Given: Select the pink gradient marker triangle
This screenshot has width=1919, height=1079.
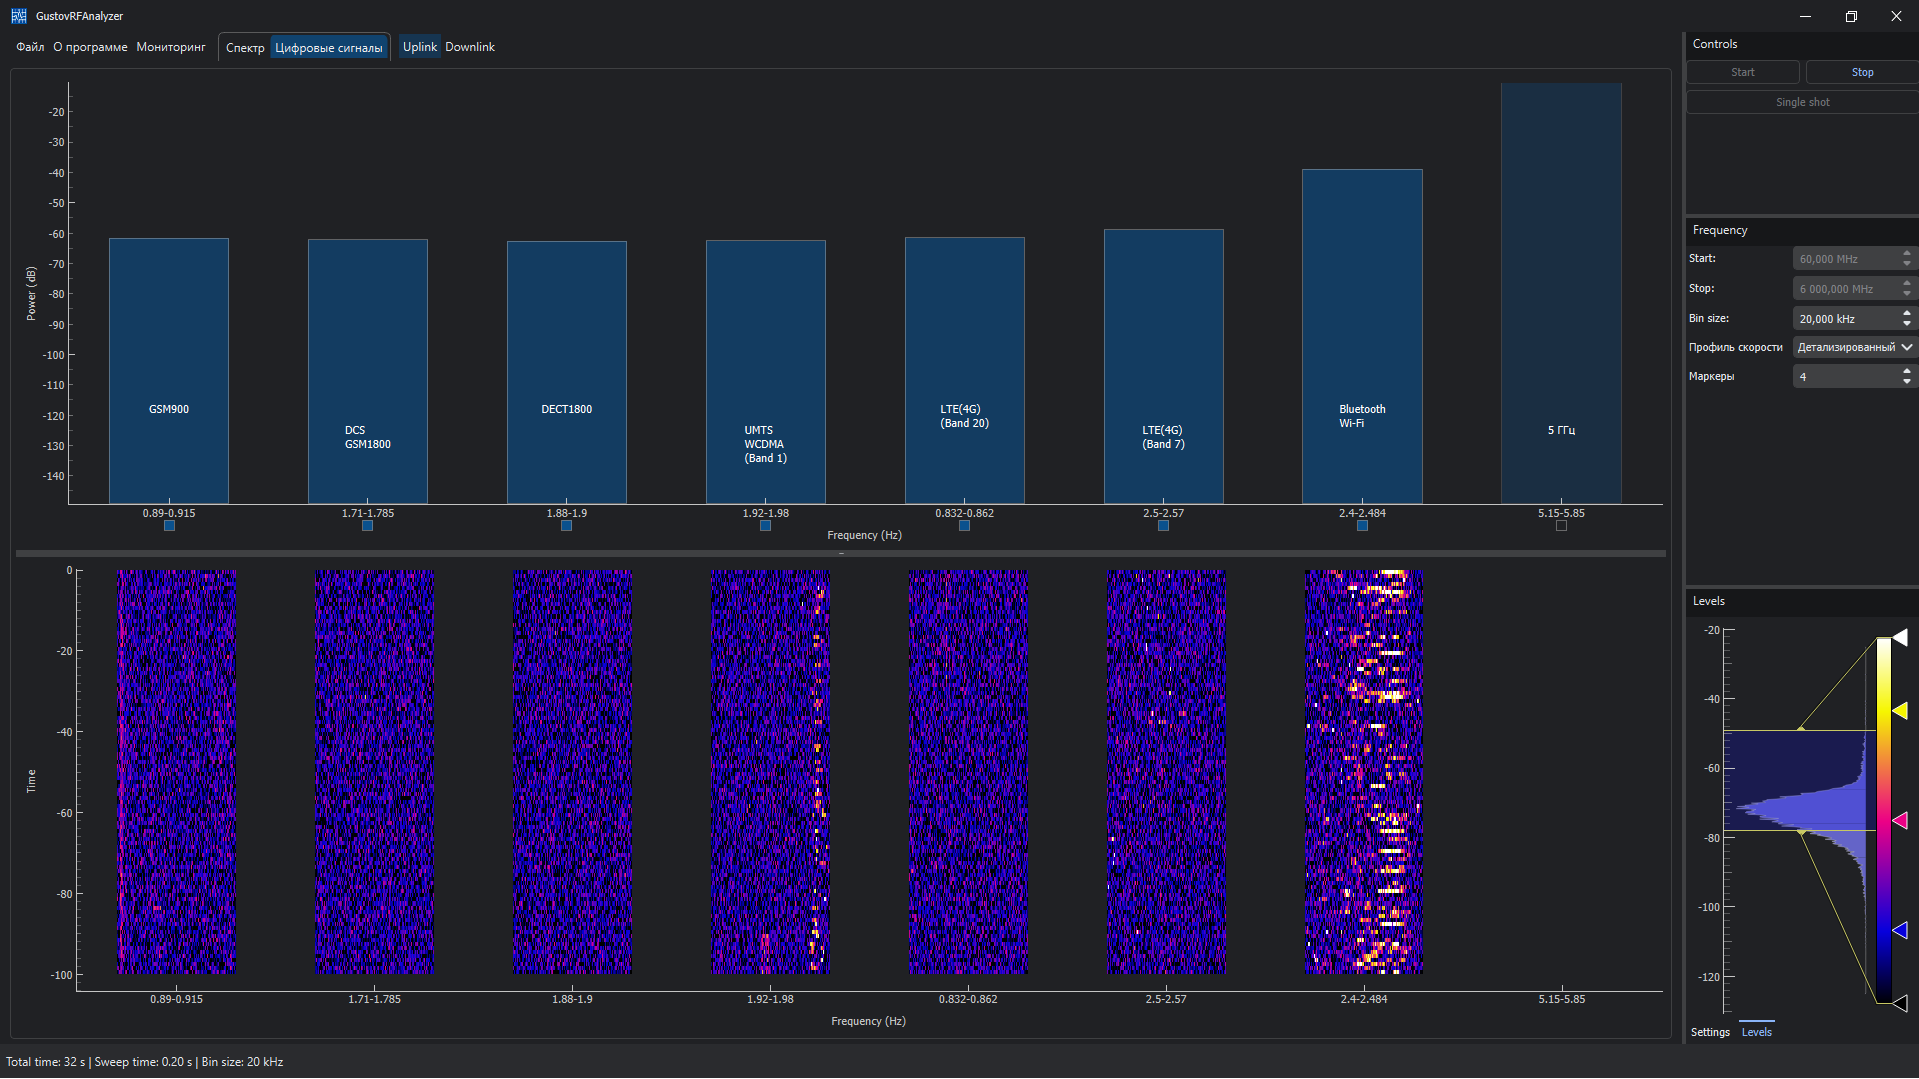Looking at the screenshot, I should [x=1900, y=821].
